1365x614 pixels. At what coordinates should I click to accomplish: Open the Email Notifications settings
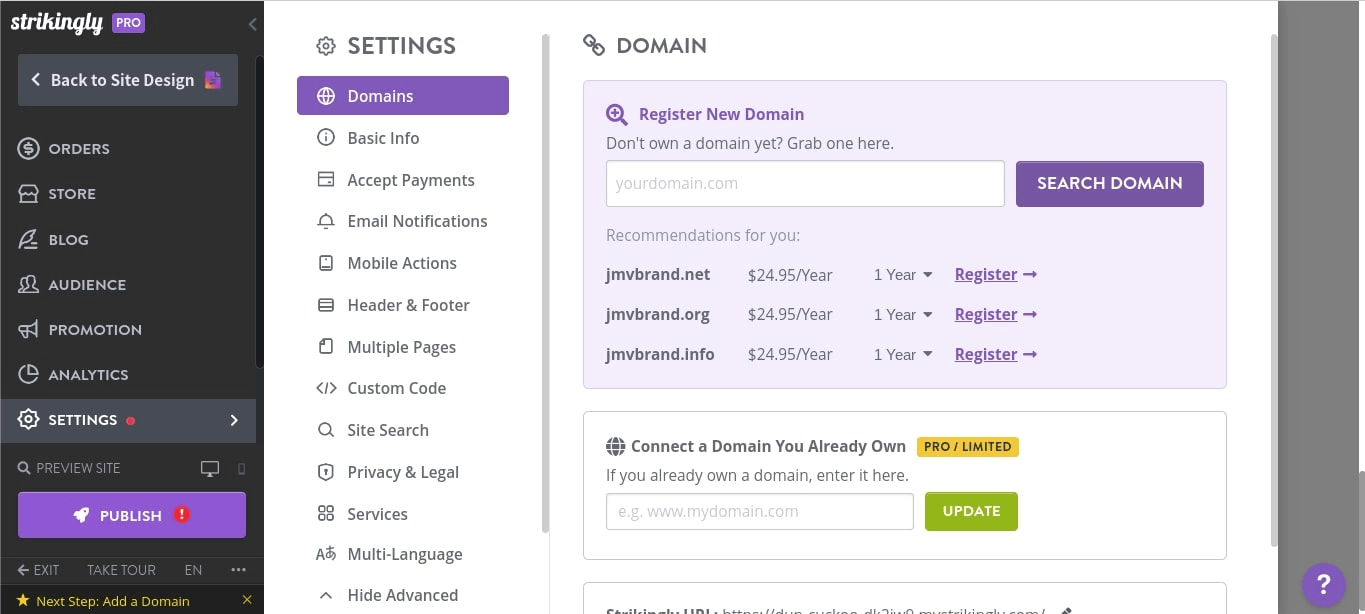[x=417, y=221]
